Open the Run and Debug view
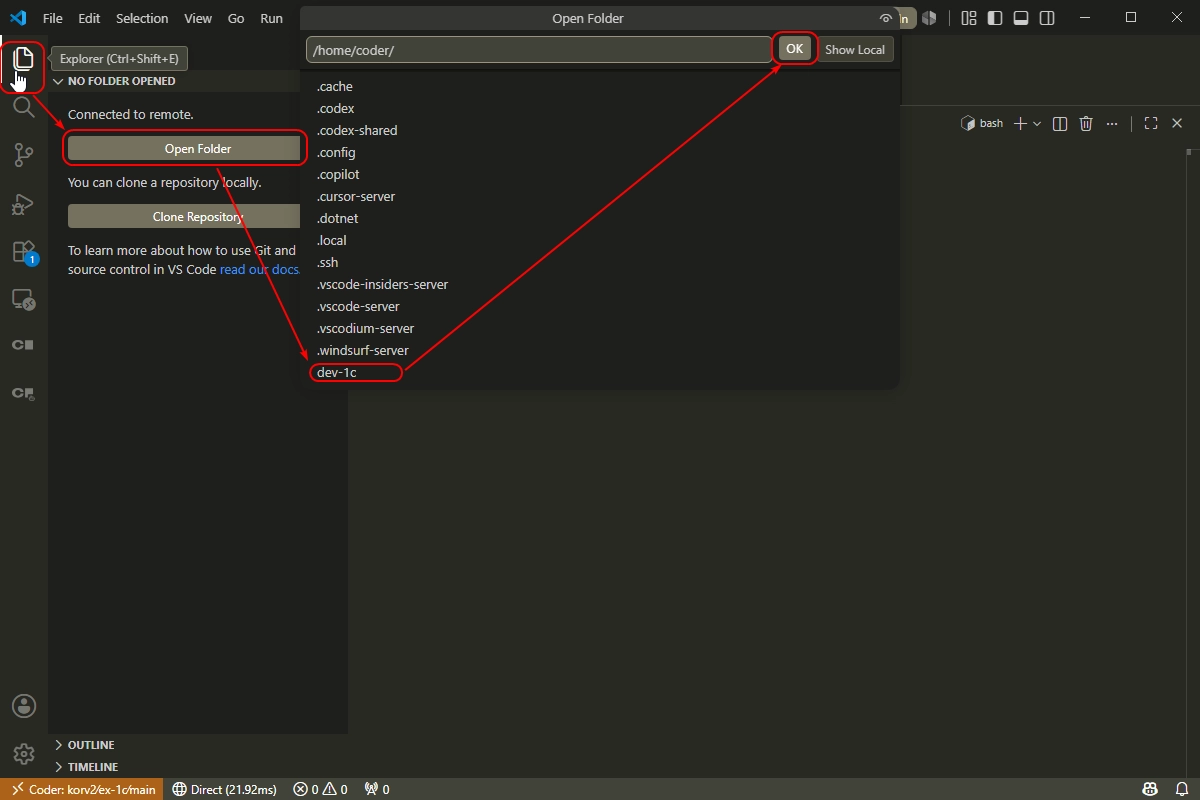 pyautogui.click(x=23, y=204)
